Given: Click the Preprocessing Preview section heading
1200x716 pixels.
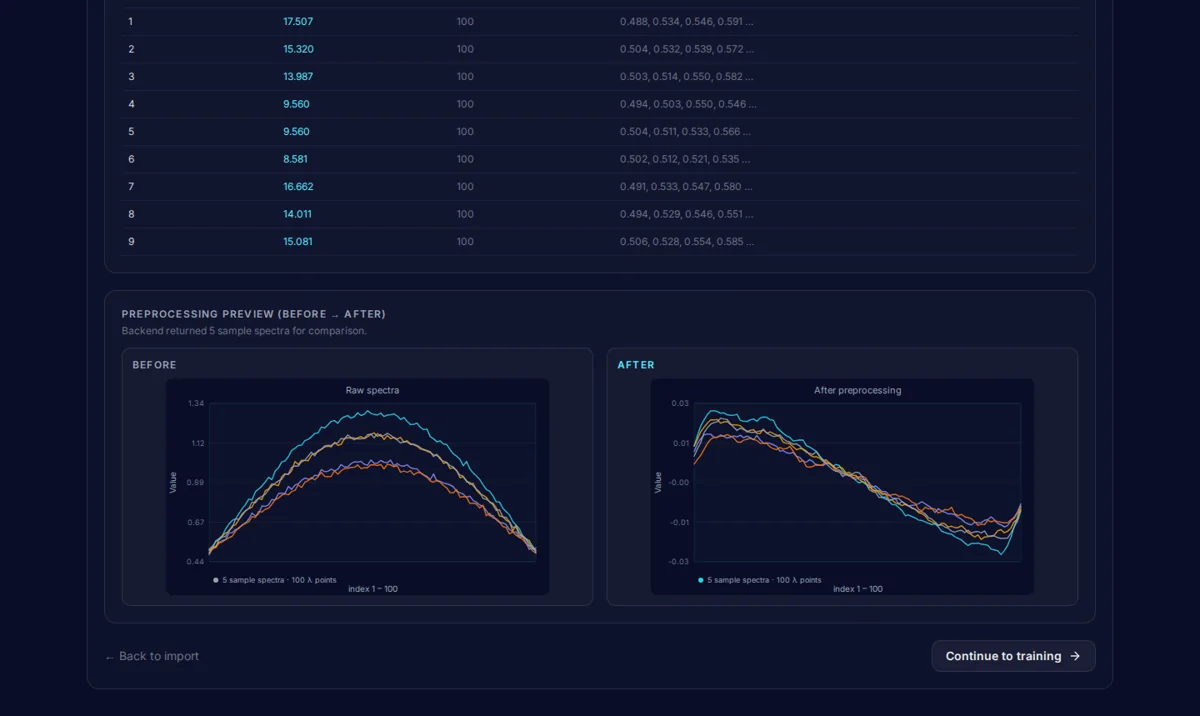Looking at the screenshot, I should point(254,314).
